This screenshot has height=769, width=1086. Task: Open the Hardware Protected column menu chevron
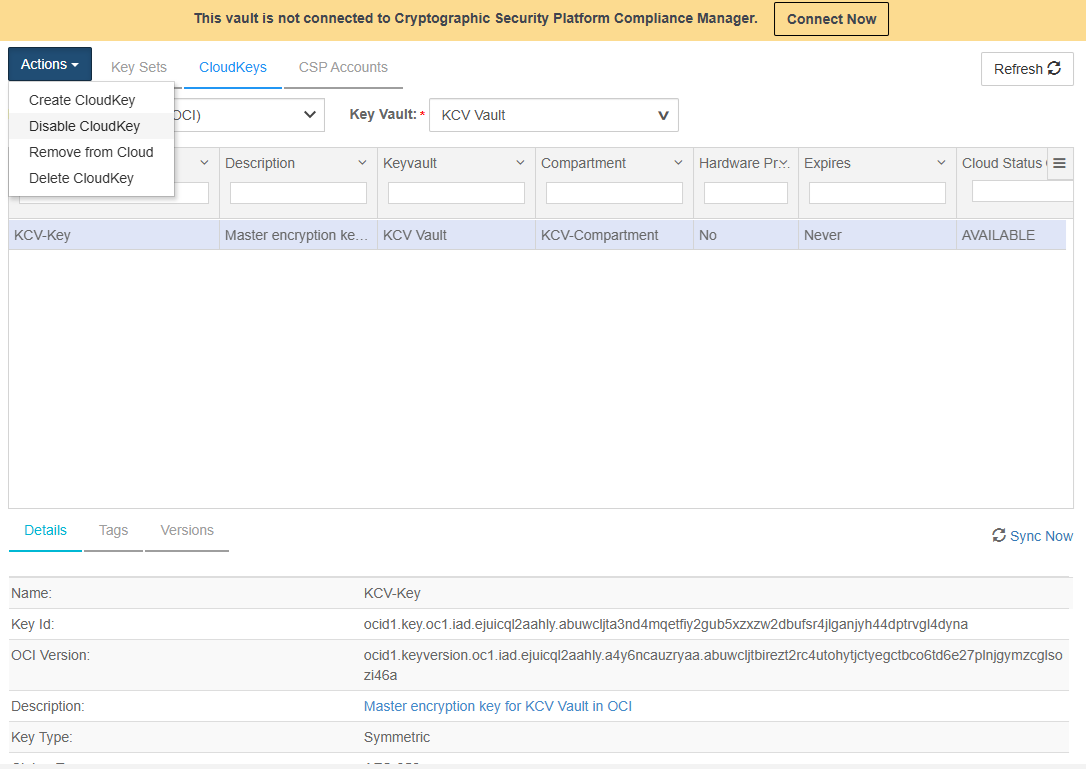[x=783, y=163]
